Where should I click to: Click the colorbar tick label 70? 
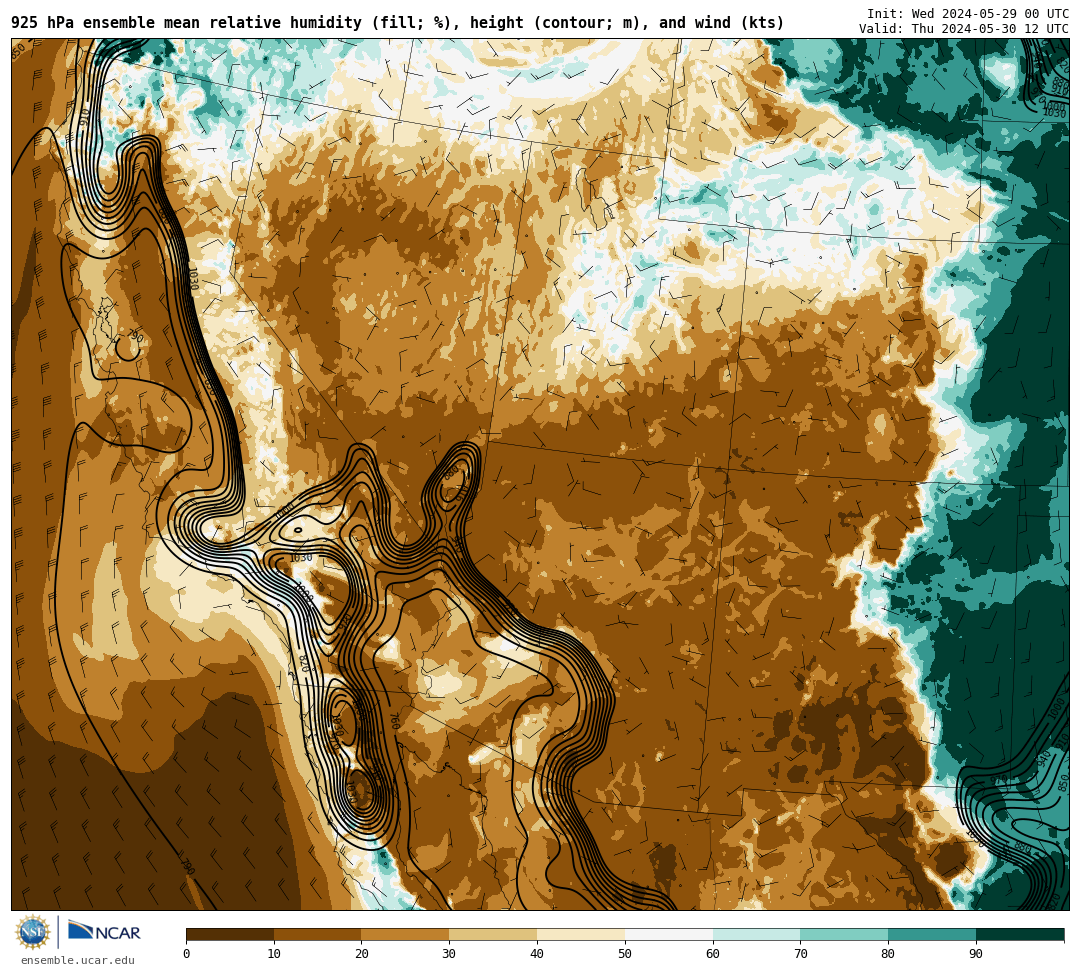click(800, 954)
